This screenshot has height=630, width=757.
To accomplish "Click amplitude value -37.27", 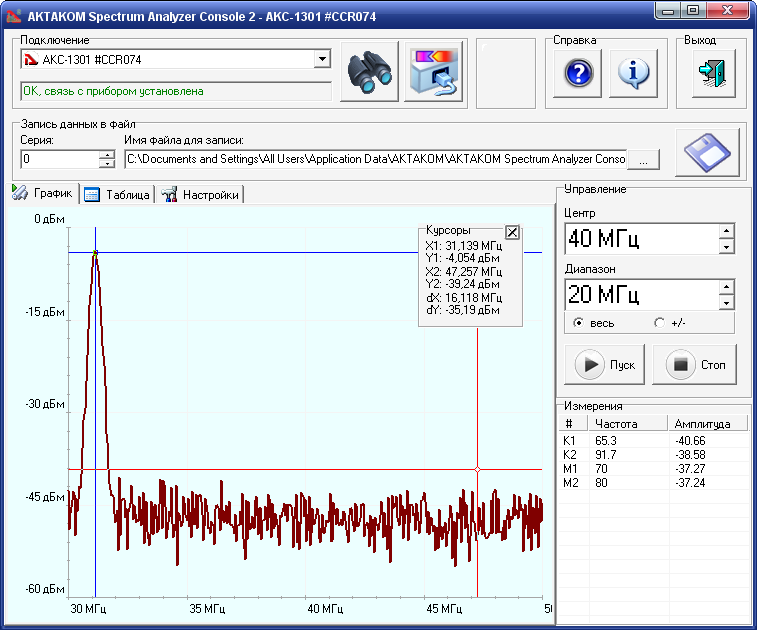I will (690, 468).
